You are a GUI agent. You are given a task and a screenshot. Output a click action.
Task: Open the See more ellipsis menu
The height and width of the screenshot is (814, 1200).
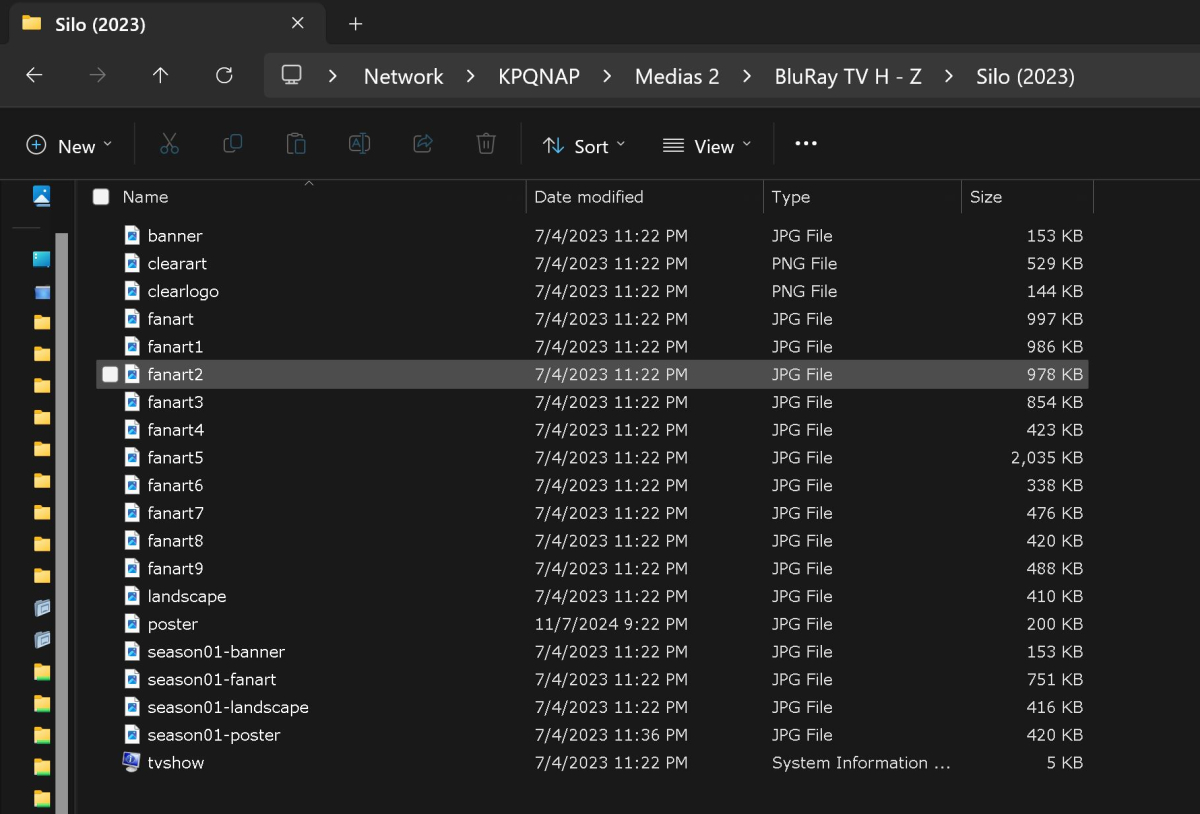[x=806, y=144]
